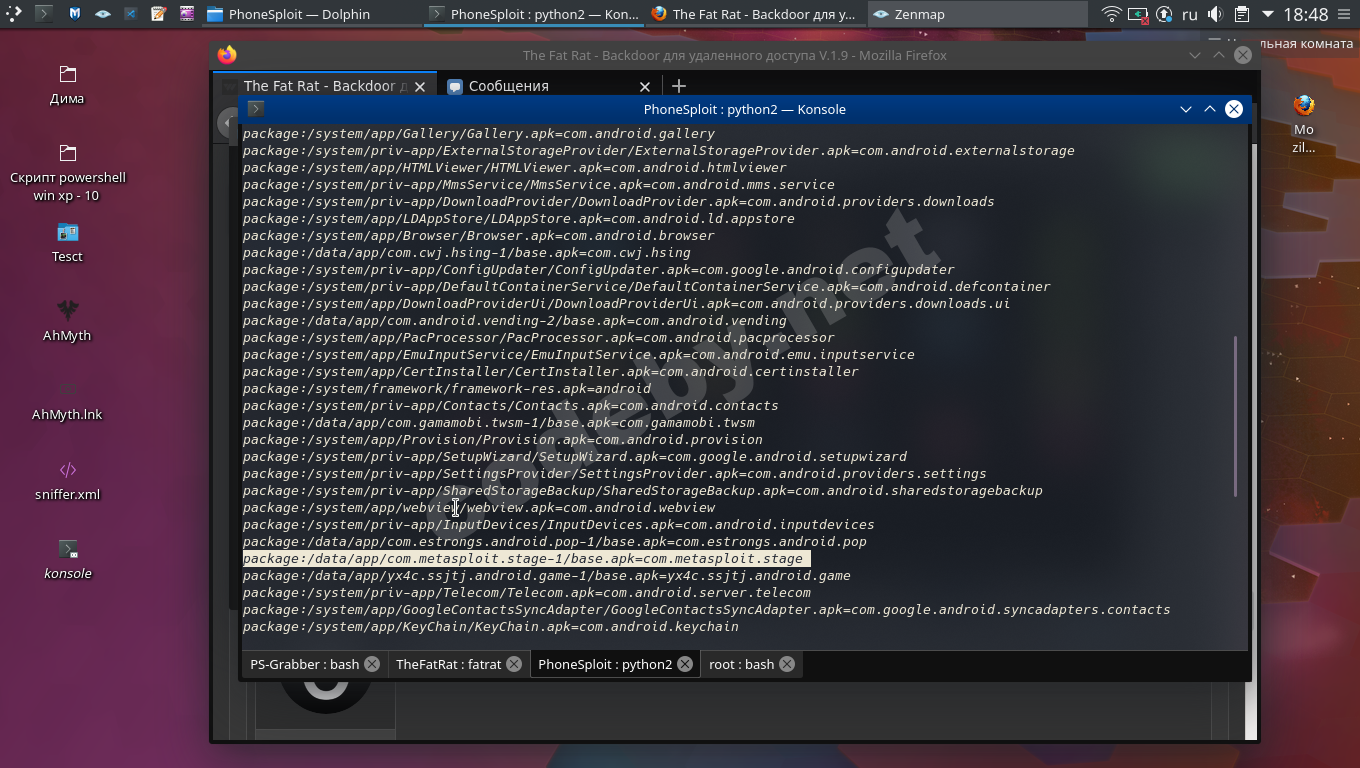Click the com.android.keychain package line
The image size is (1360, 768).
(x=491, y=627)
